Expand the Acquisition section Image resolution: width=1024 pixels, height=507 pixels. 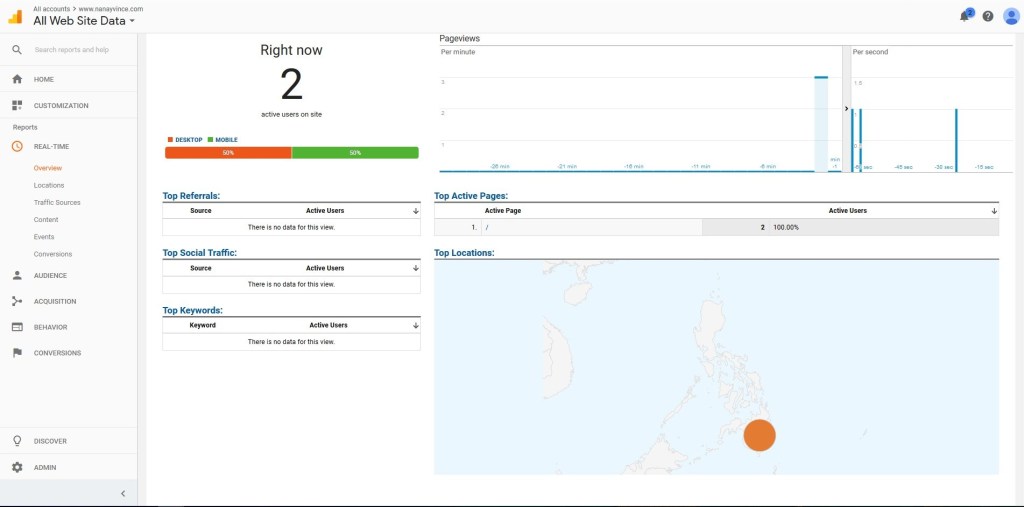click(x=54, y=301)
